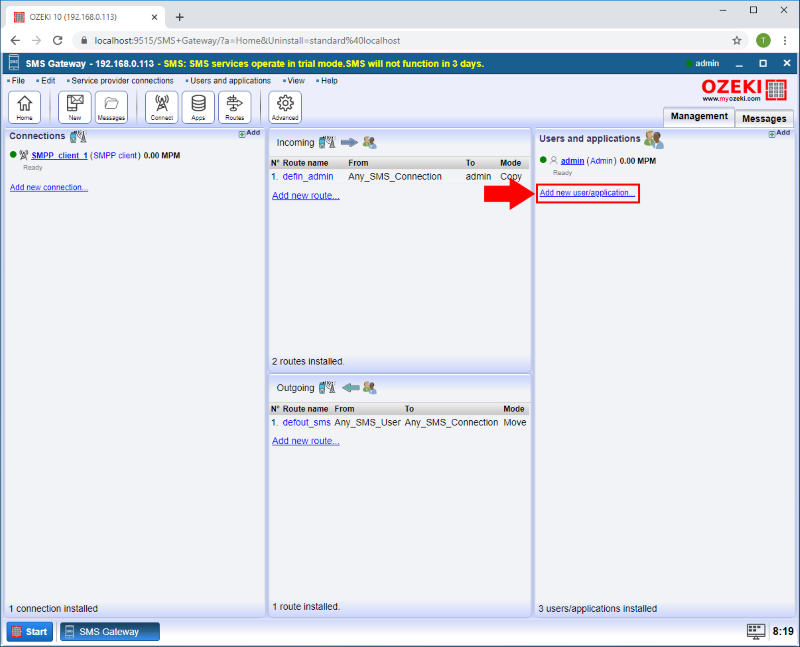Click Add new connection link
Screen dimensions: 800x647
tap(49, 187)
